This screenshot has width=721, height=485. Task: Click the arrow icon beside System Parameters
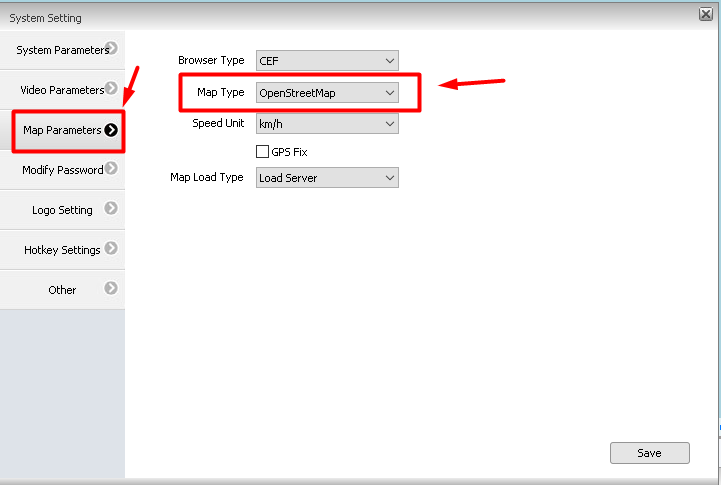click(x=112, y=48)
